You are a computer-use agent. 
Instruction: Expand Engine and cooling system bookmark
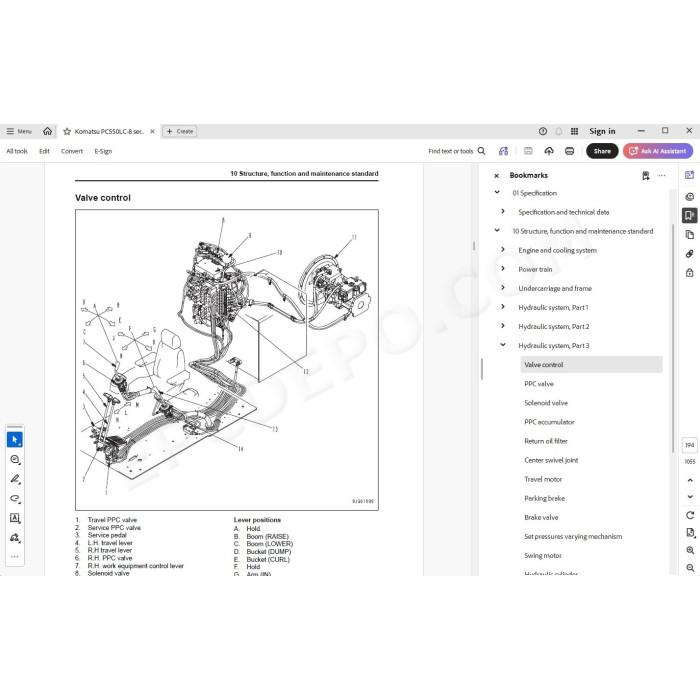tap(503, 250)
